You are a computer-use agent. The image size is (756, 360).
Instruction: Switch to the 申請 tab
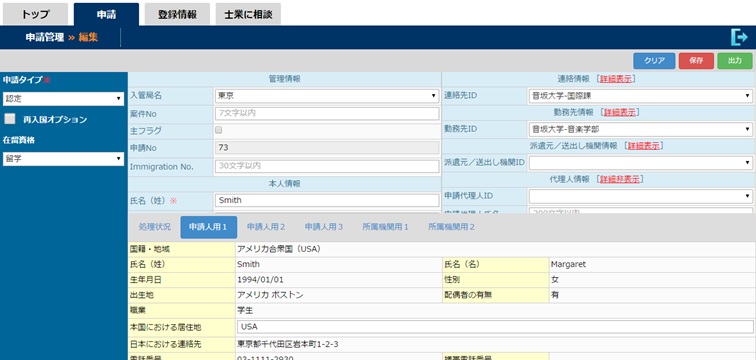[106, 14]
